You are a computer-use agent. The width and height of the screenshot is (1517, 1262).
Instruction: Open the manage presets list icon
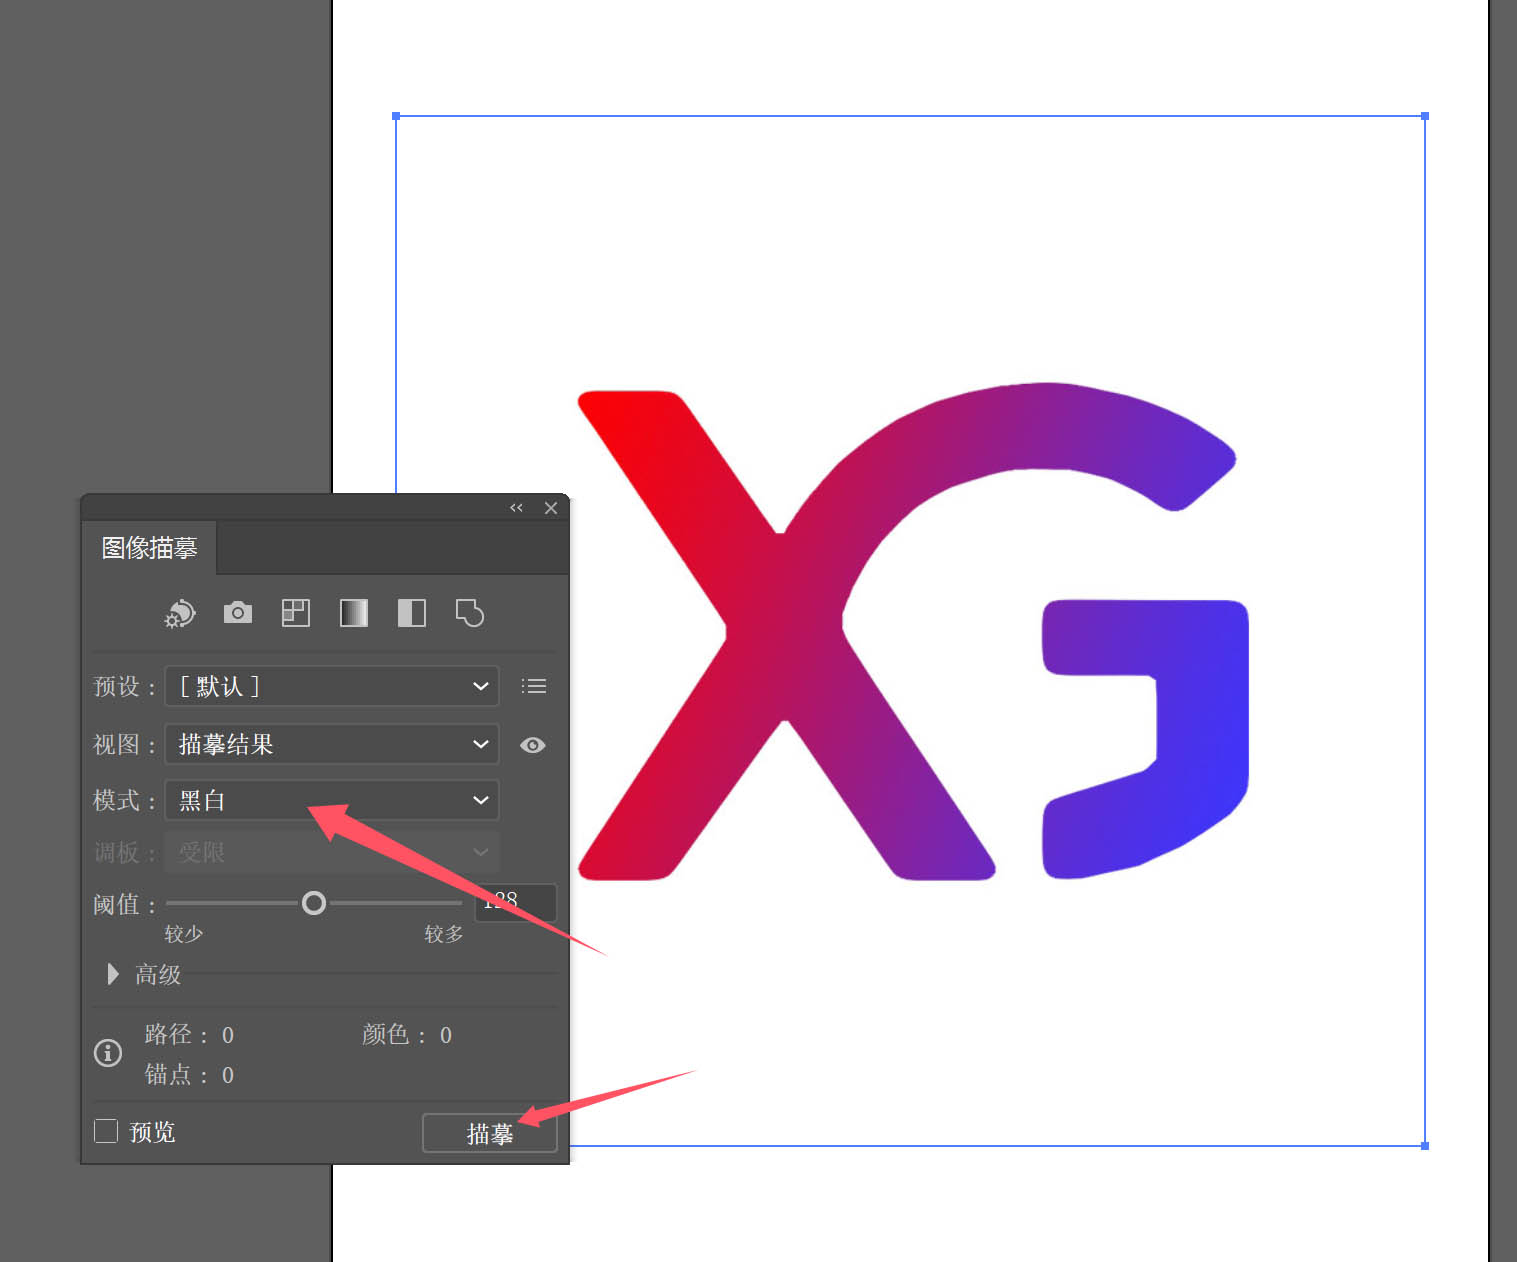pyautogui.click(x=534, y=686)
